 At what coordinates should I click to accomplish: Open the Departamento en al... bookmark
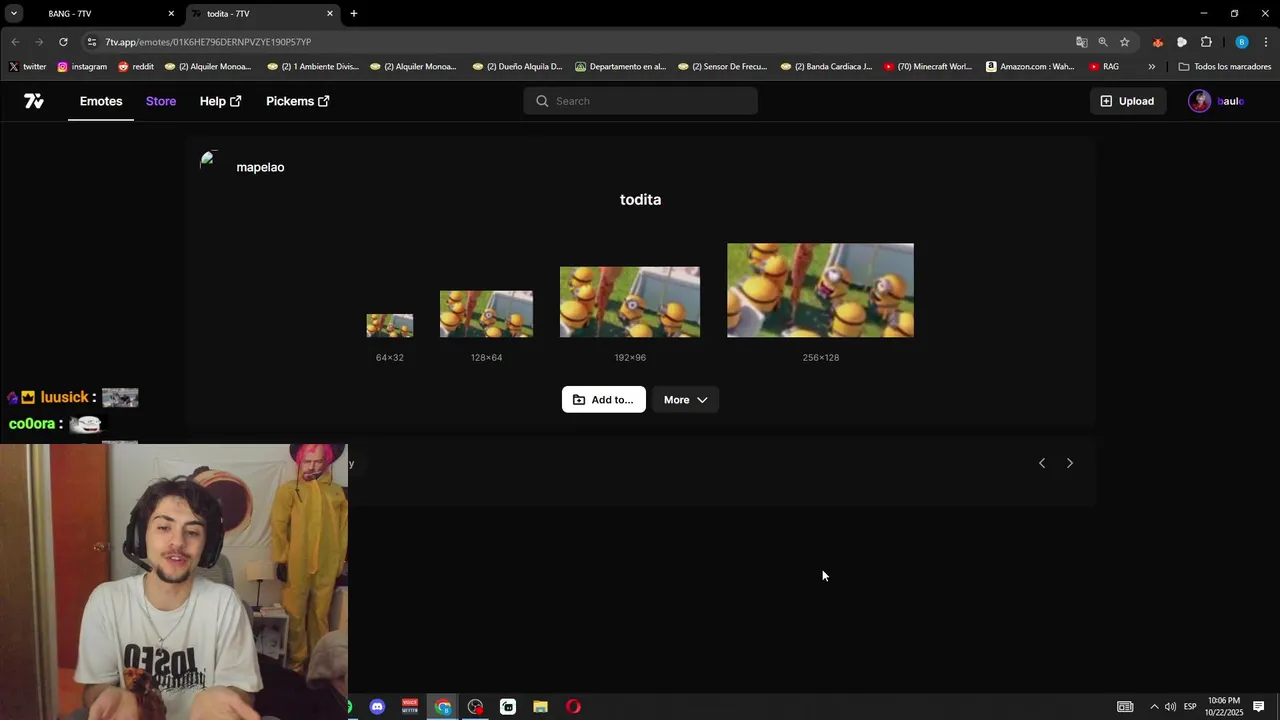(x=620, y=67)
